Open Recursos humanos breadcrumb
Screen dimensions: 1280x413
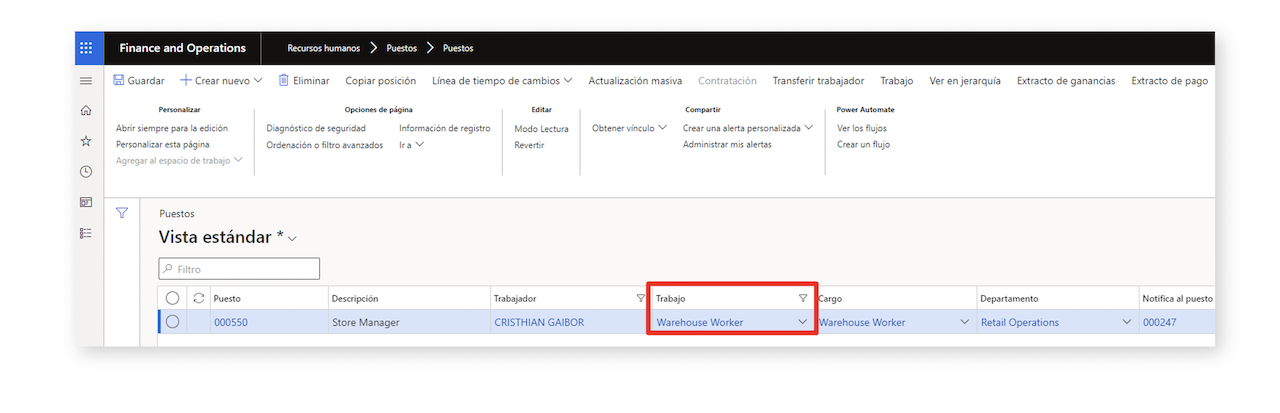tap(323, 48)
